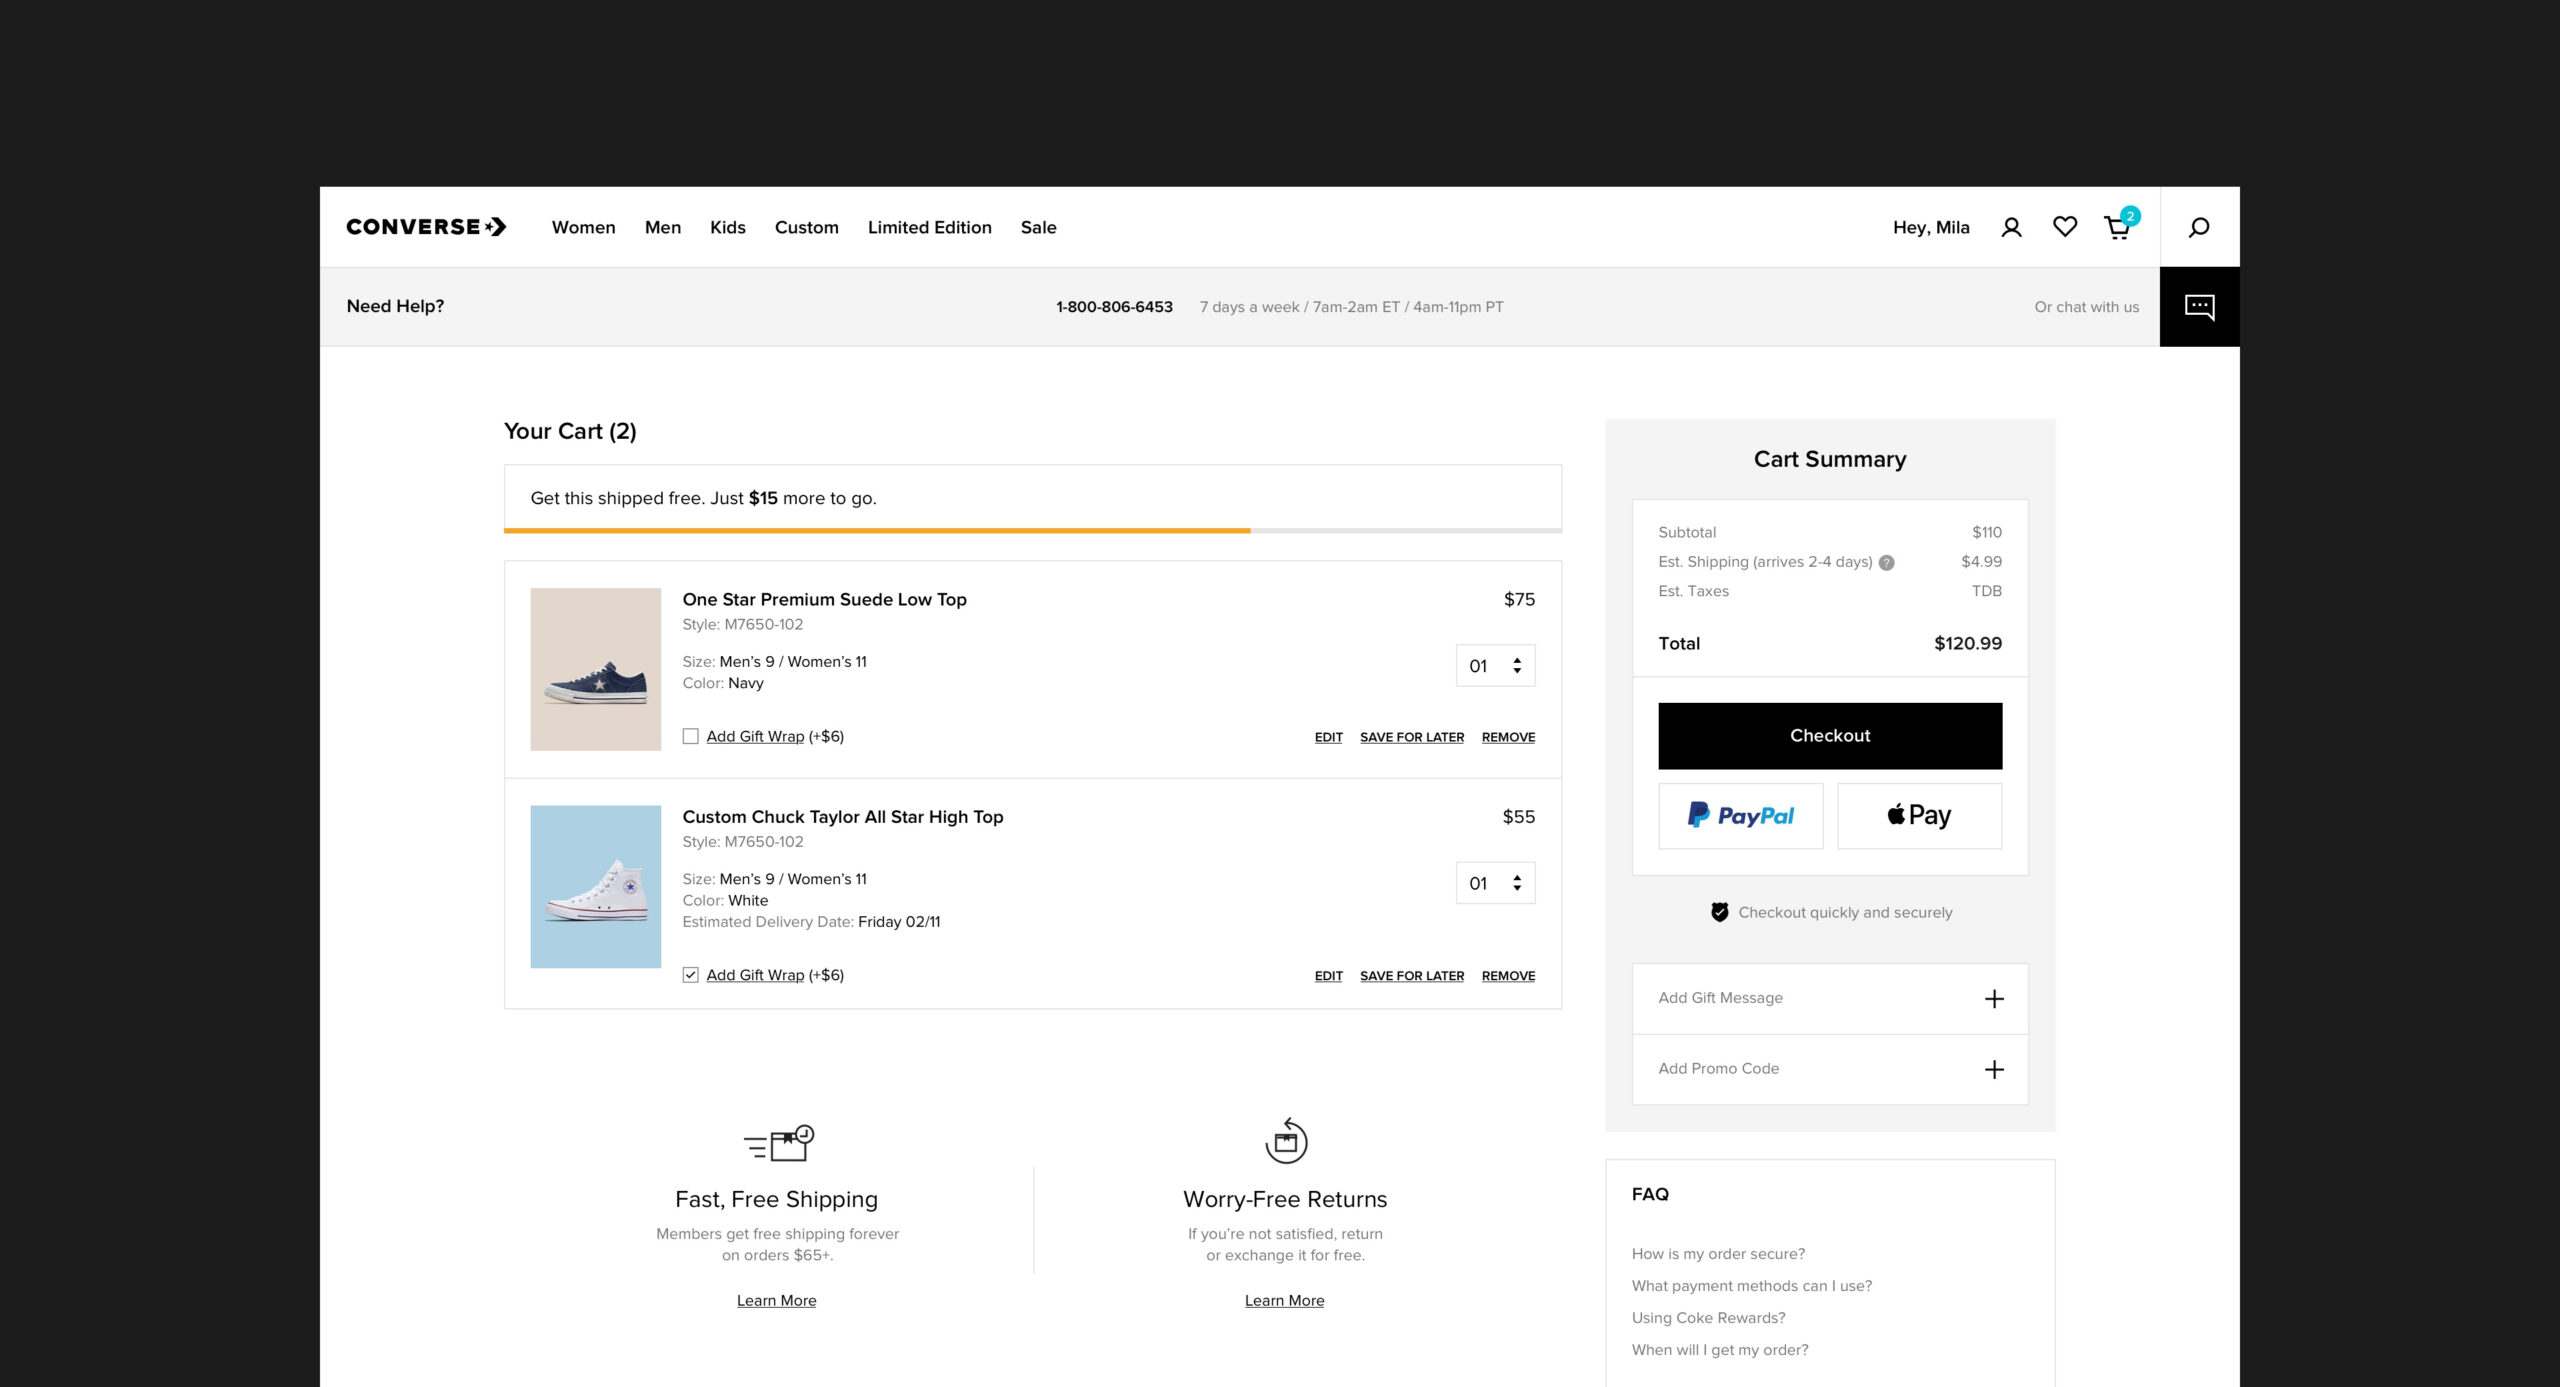Click the Fast, Free Shipping package icon

pos(779,1142)
